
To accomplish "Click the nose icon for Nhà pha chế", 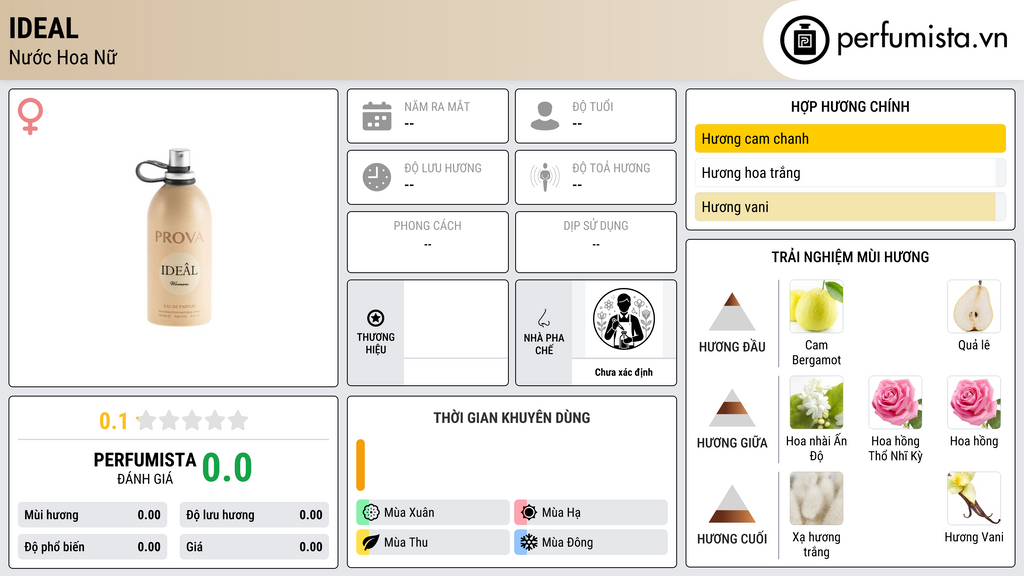I will click(x=543, y=318).
